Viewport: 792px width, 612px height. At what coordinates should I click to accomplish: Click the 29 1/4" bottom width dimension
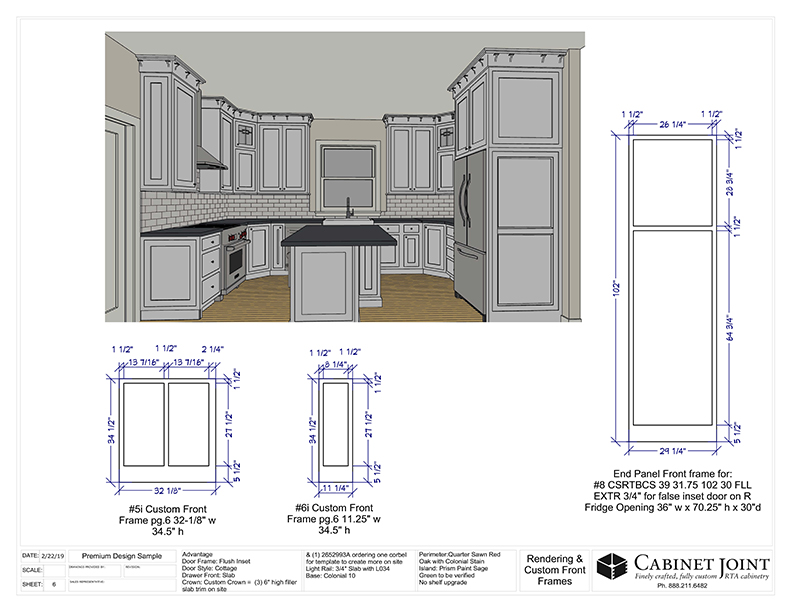(x=672, y=451)
